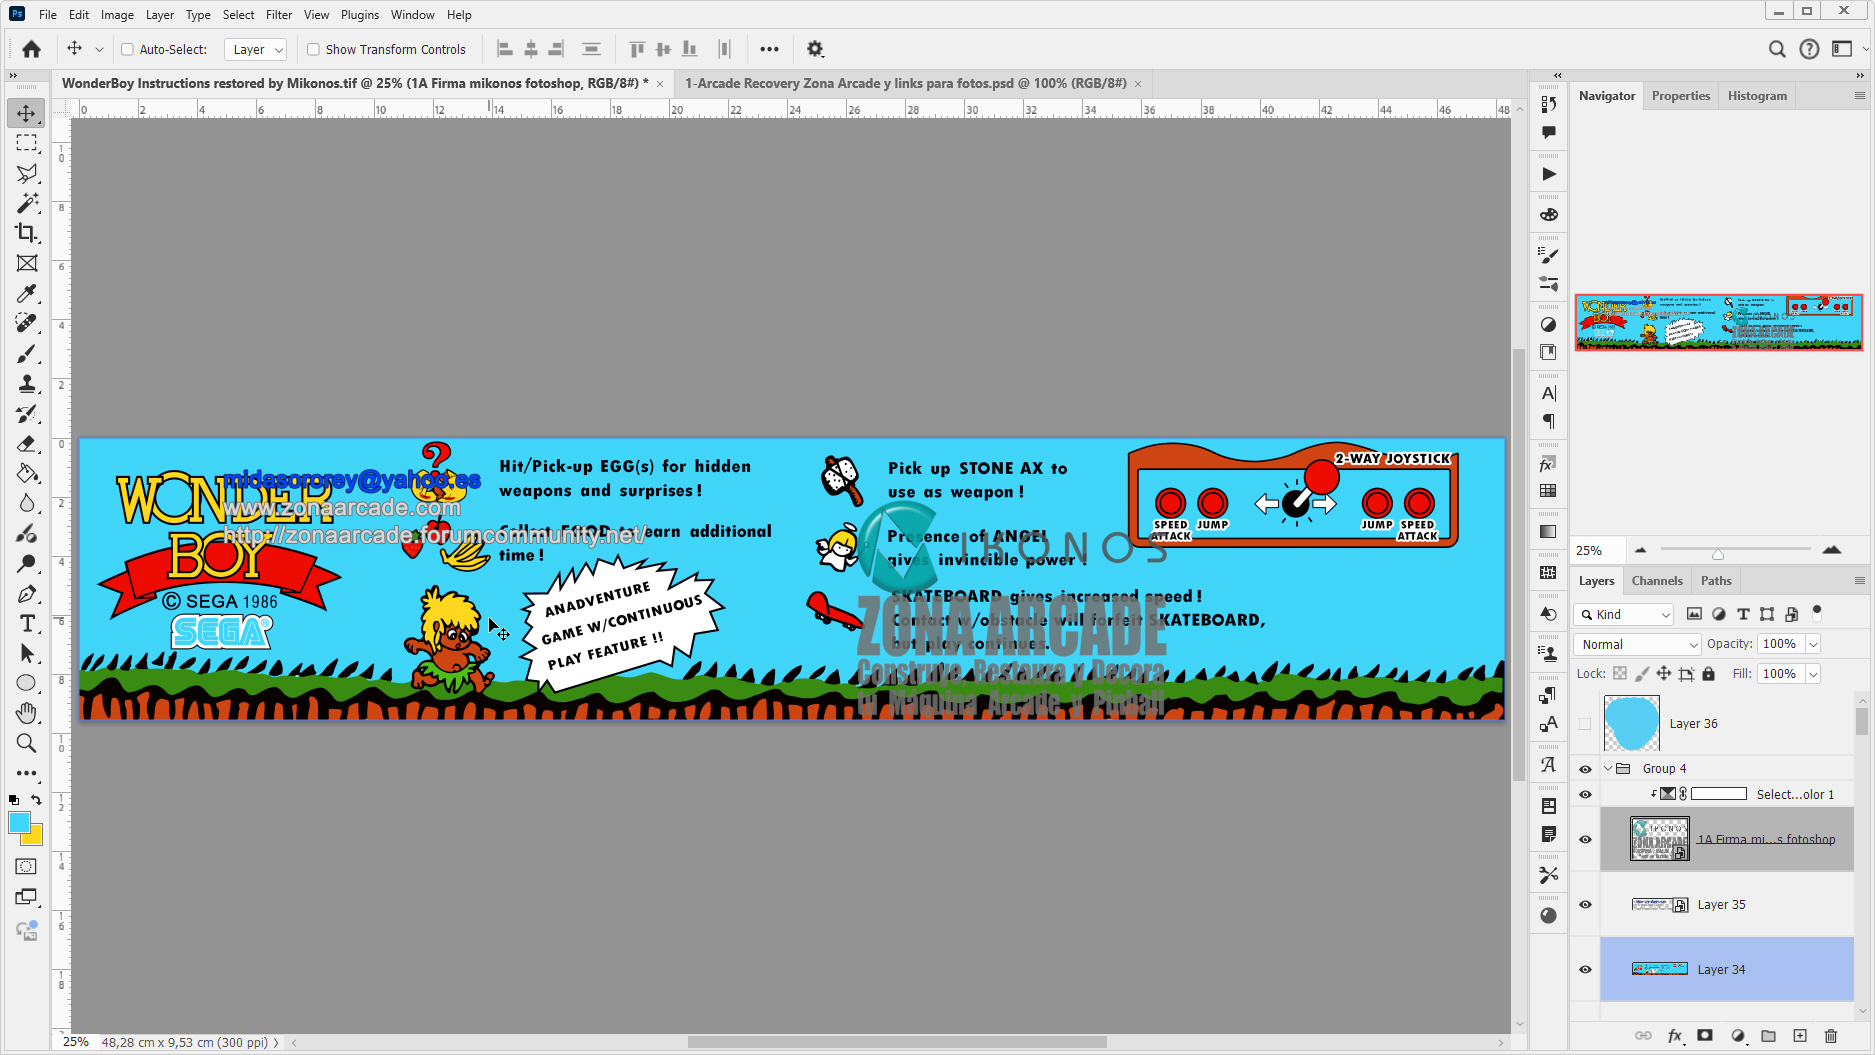Select the Rectangular Marquee tool
Image resolution: width=1875 pixels, height=1055 pixels.
coord(27,143)
